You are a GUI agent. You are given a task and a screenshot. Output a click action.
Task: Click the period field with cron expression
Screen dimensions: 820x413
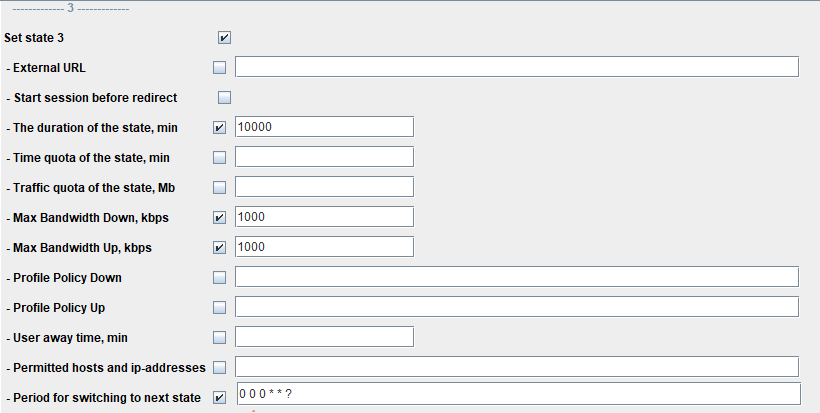coord(516,394)
